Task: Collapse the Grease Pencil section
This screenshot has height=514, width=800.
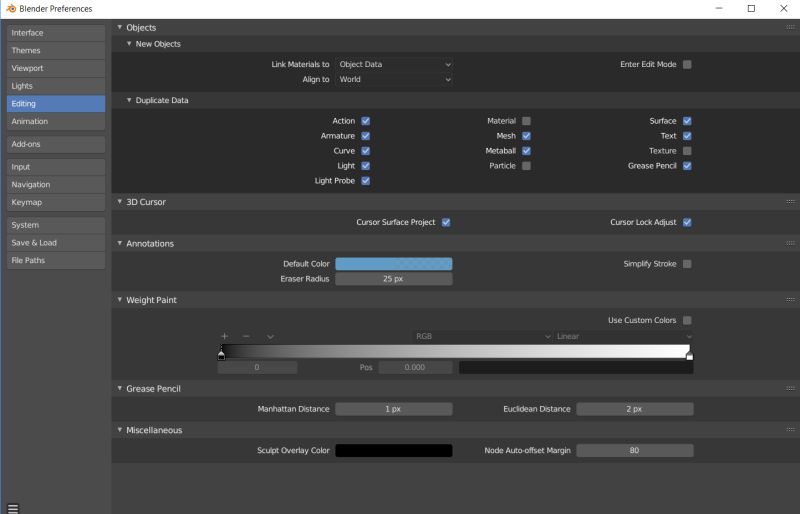Action: 120,388
